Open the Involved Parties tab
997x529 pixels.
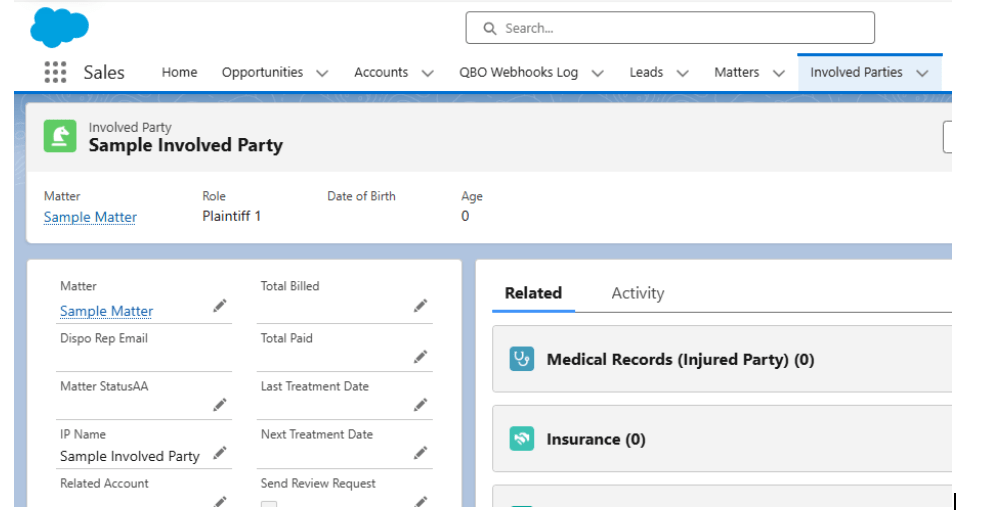tap(856, 72)
